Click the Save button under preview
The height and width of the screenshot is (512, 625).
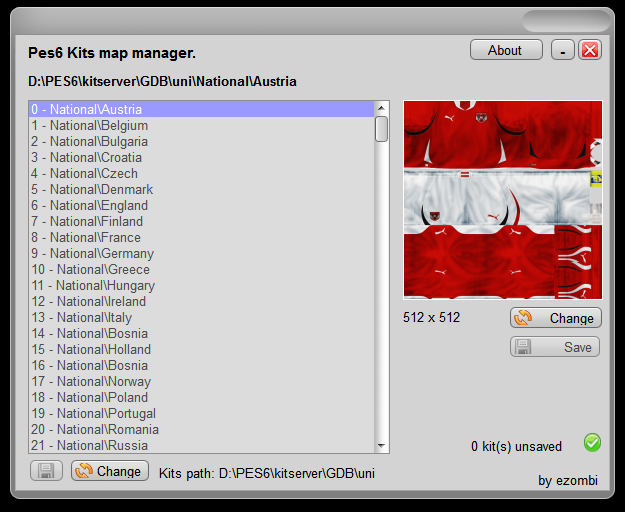point(555,347)
